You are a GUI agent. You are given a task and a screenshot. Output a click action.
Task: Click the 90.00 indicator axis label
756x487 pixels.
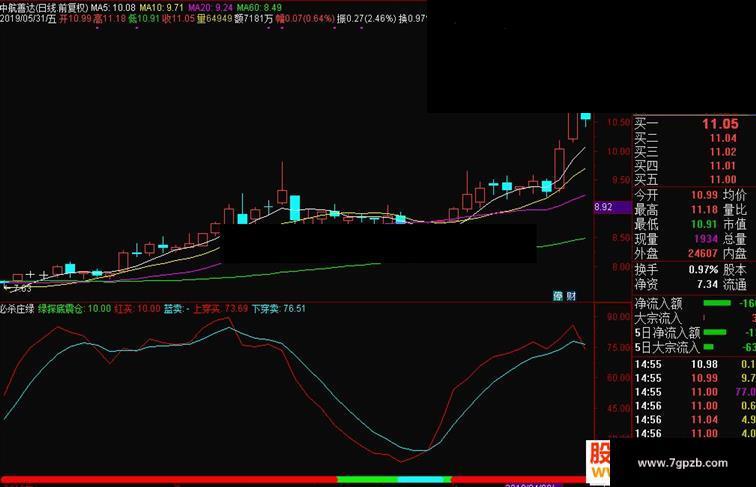click(619, 317)
